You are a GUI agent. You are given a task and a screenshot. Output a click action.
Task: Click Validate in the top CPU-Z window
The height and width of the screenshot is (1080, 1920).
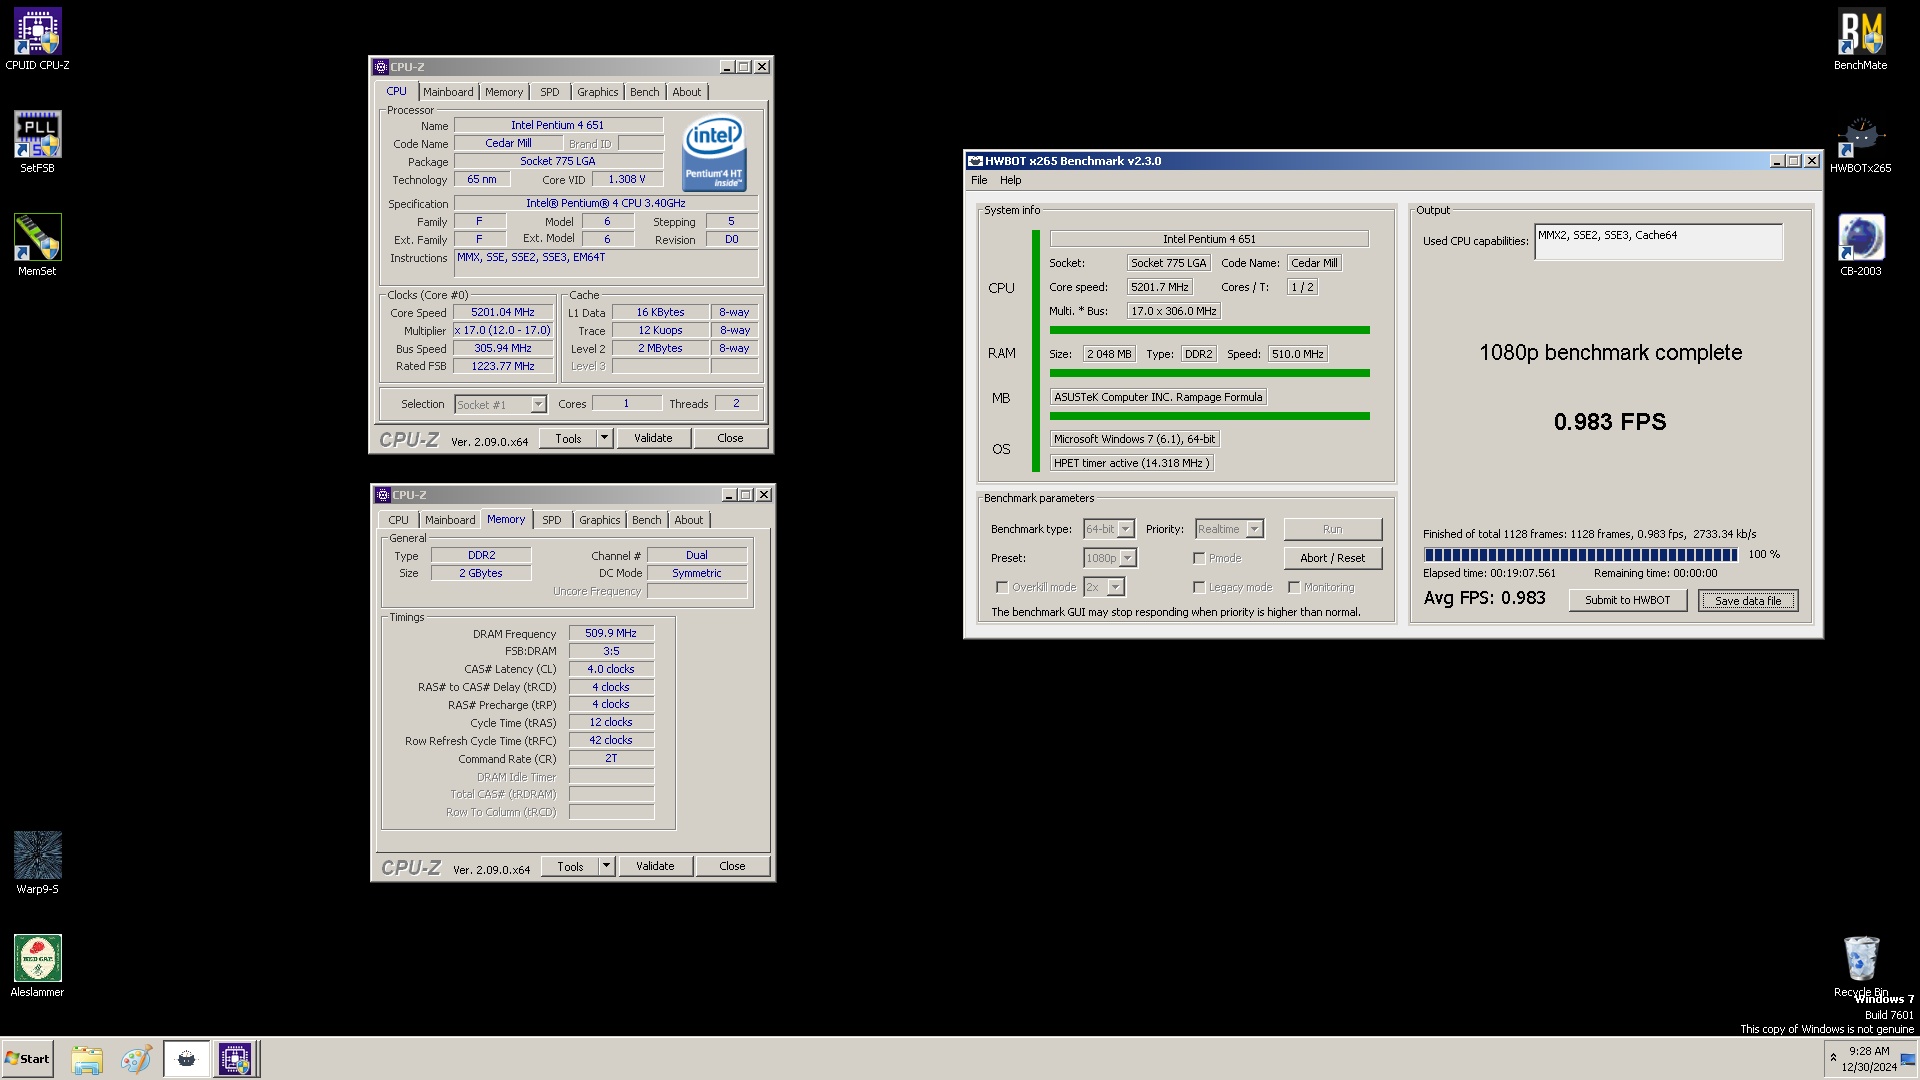653,438
